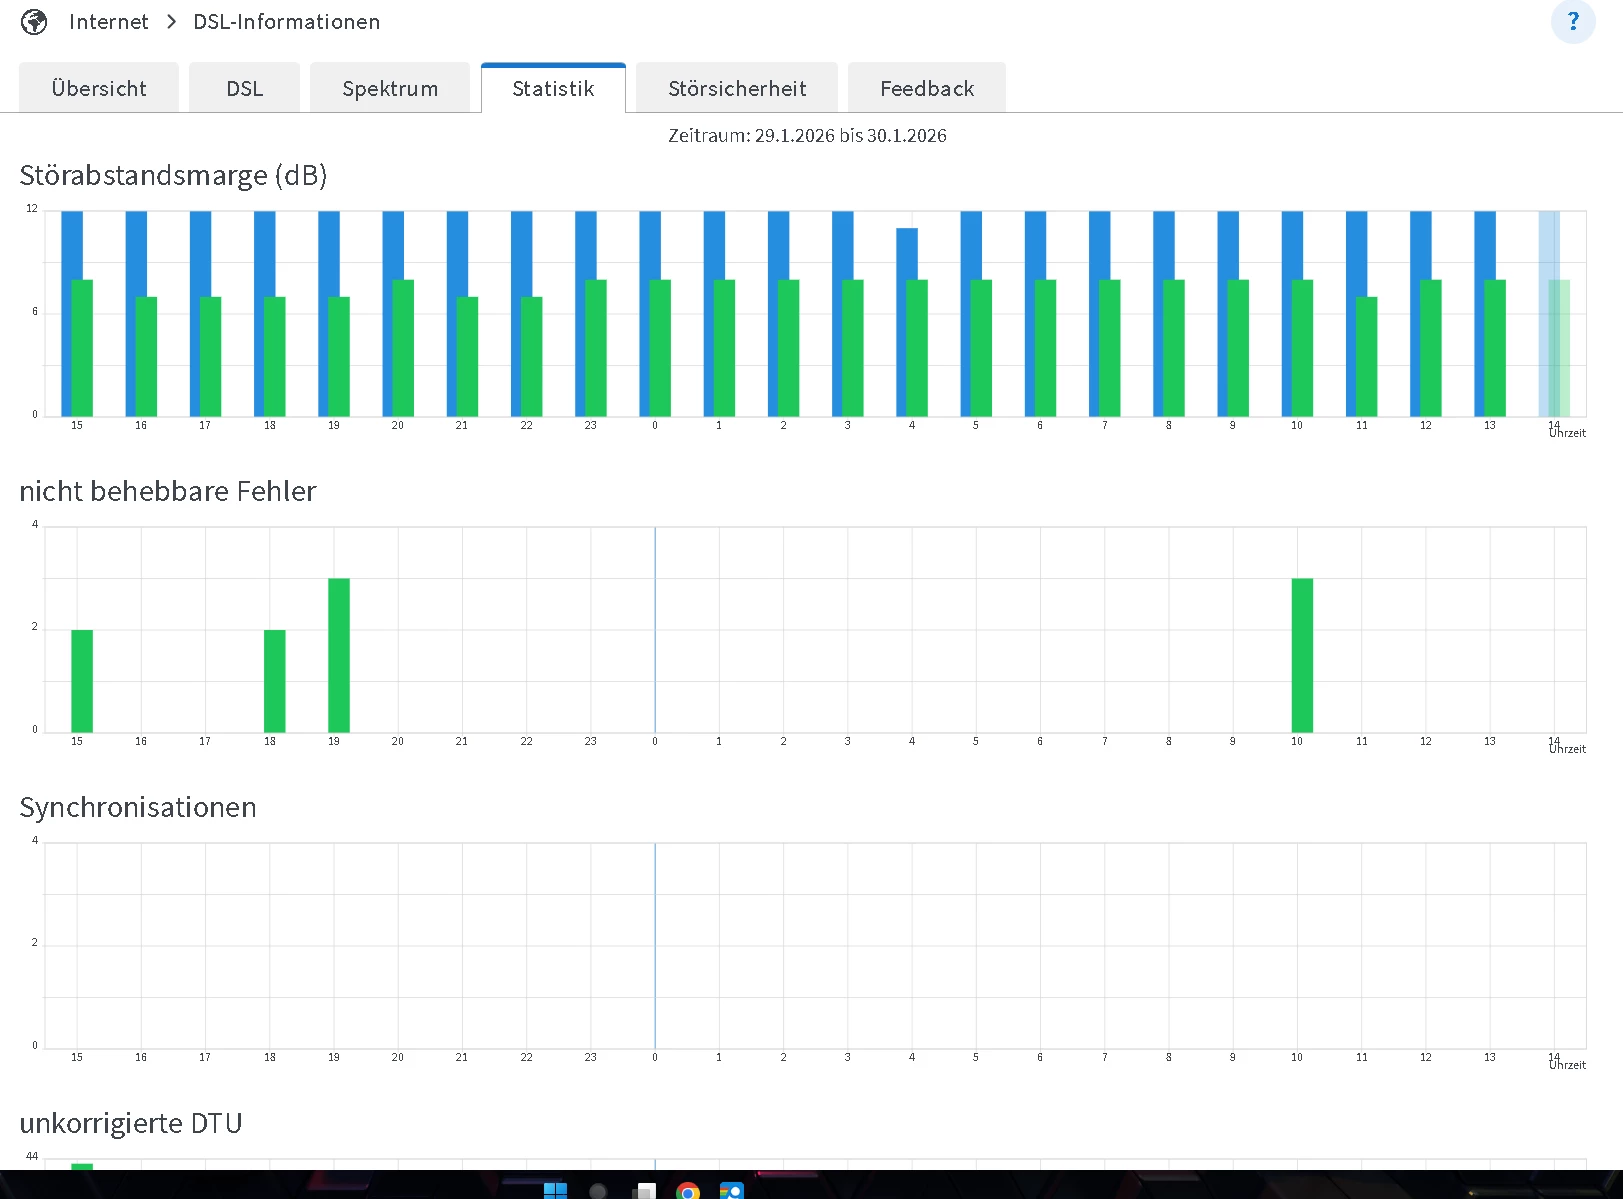Click the error bar at hour 19
Screen dimensions: 1623x1199
(x=339, y=655)
